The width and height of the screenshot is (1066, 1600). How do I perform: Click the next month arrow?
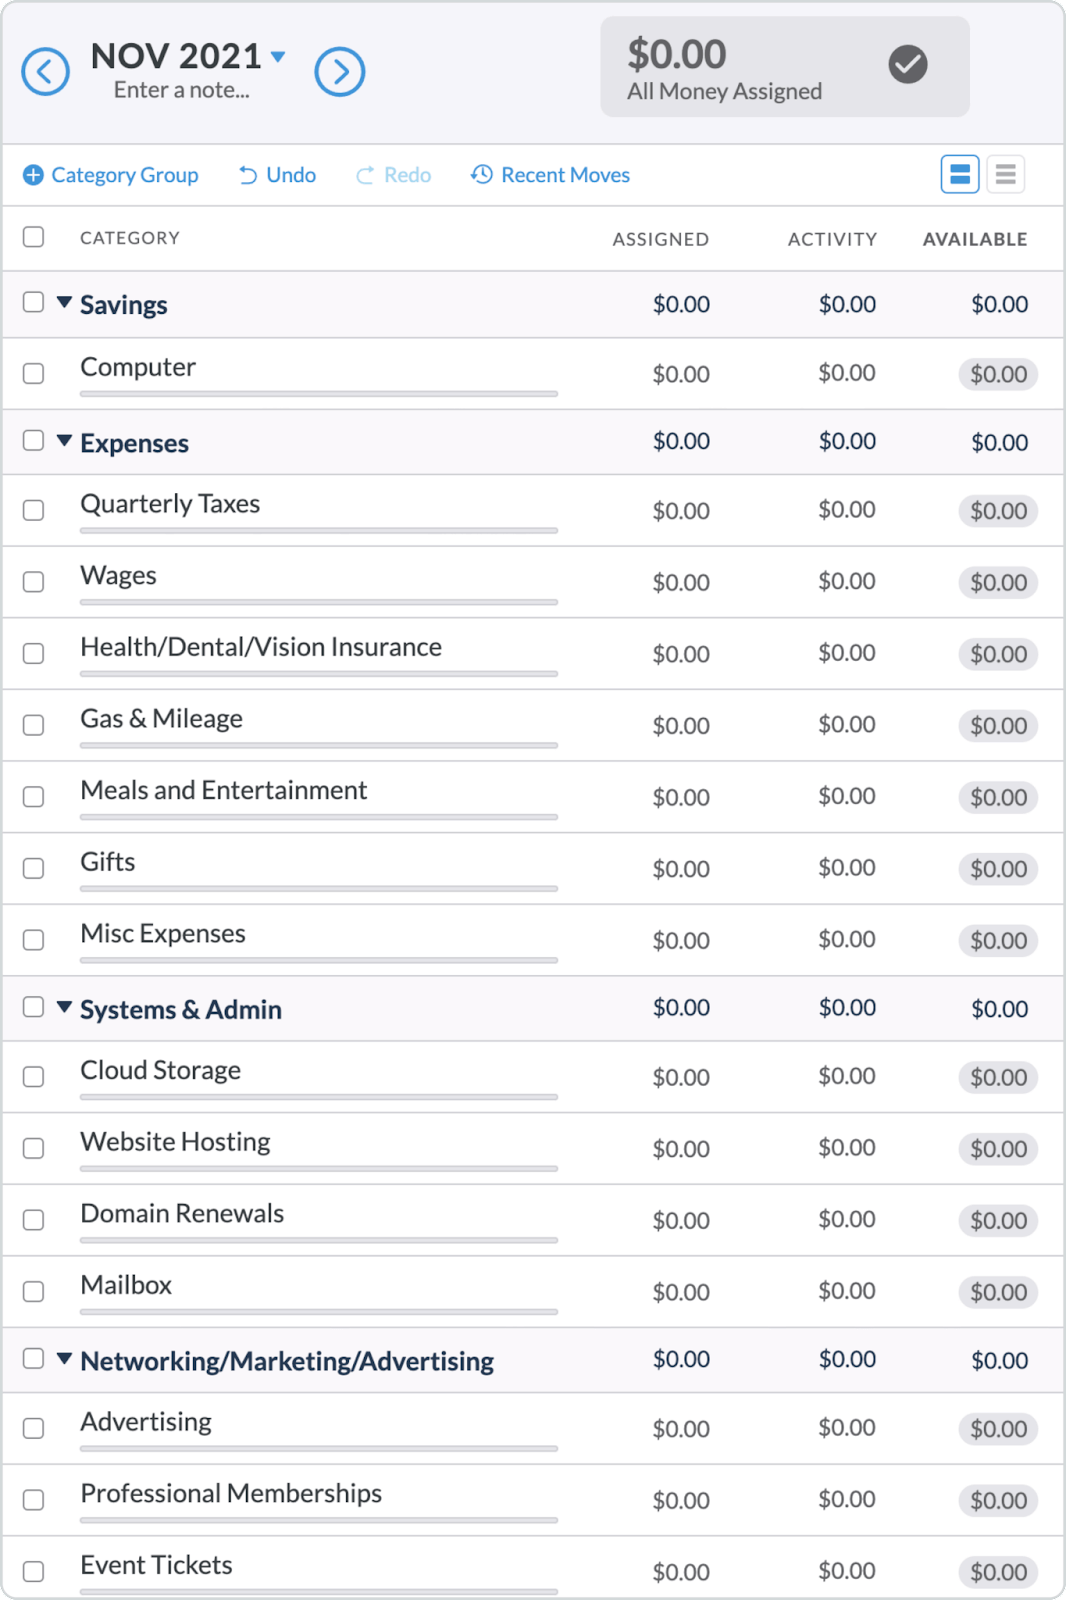point(341,70)
